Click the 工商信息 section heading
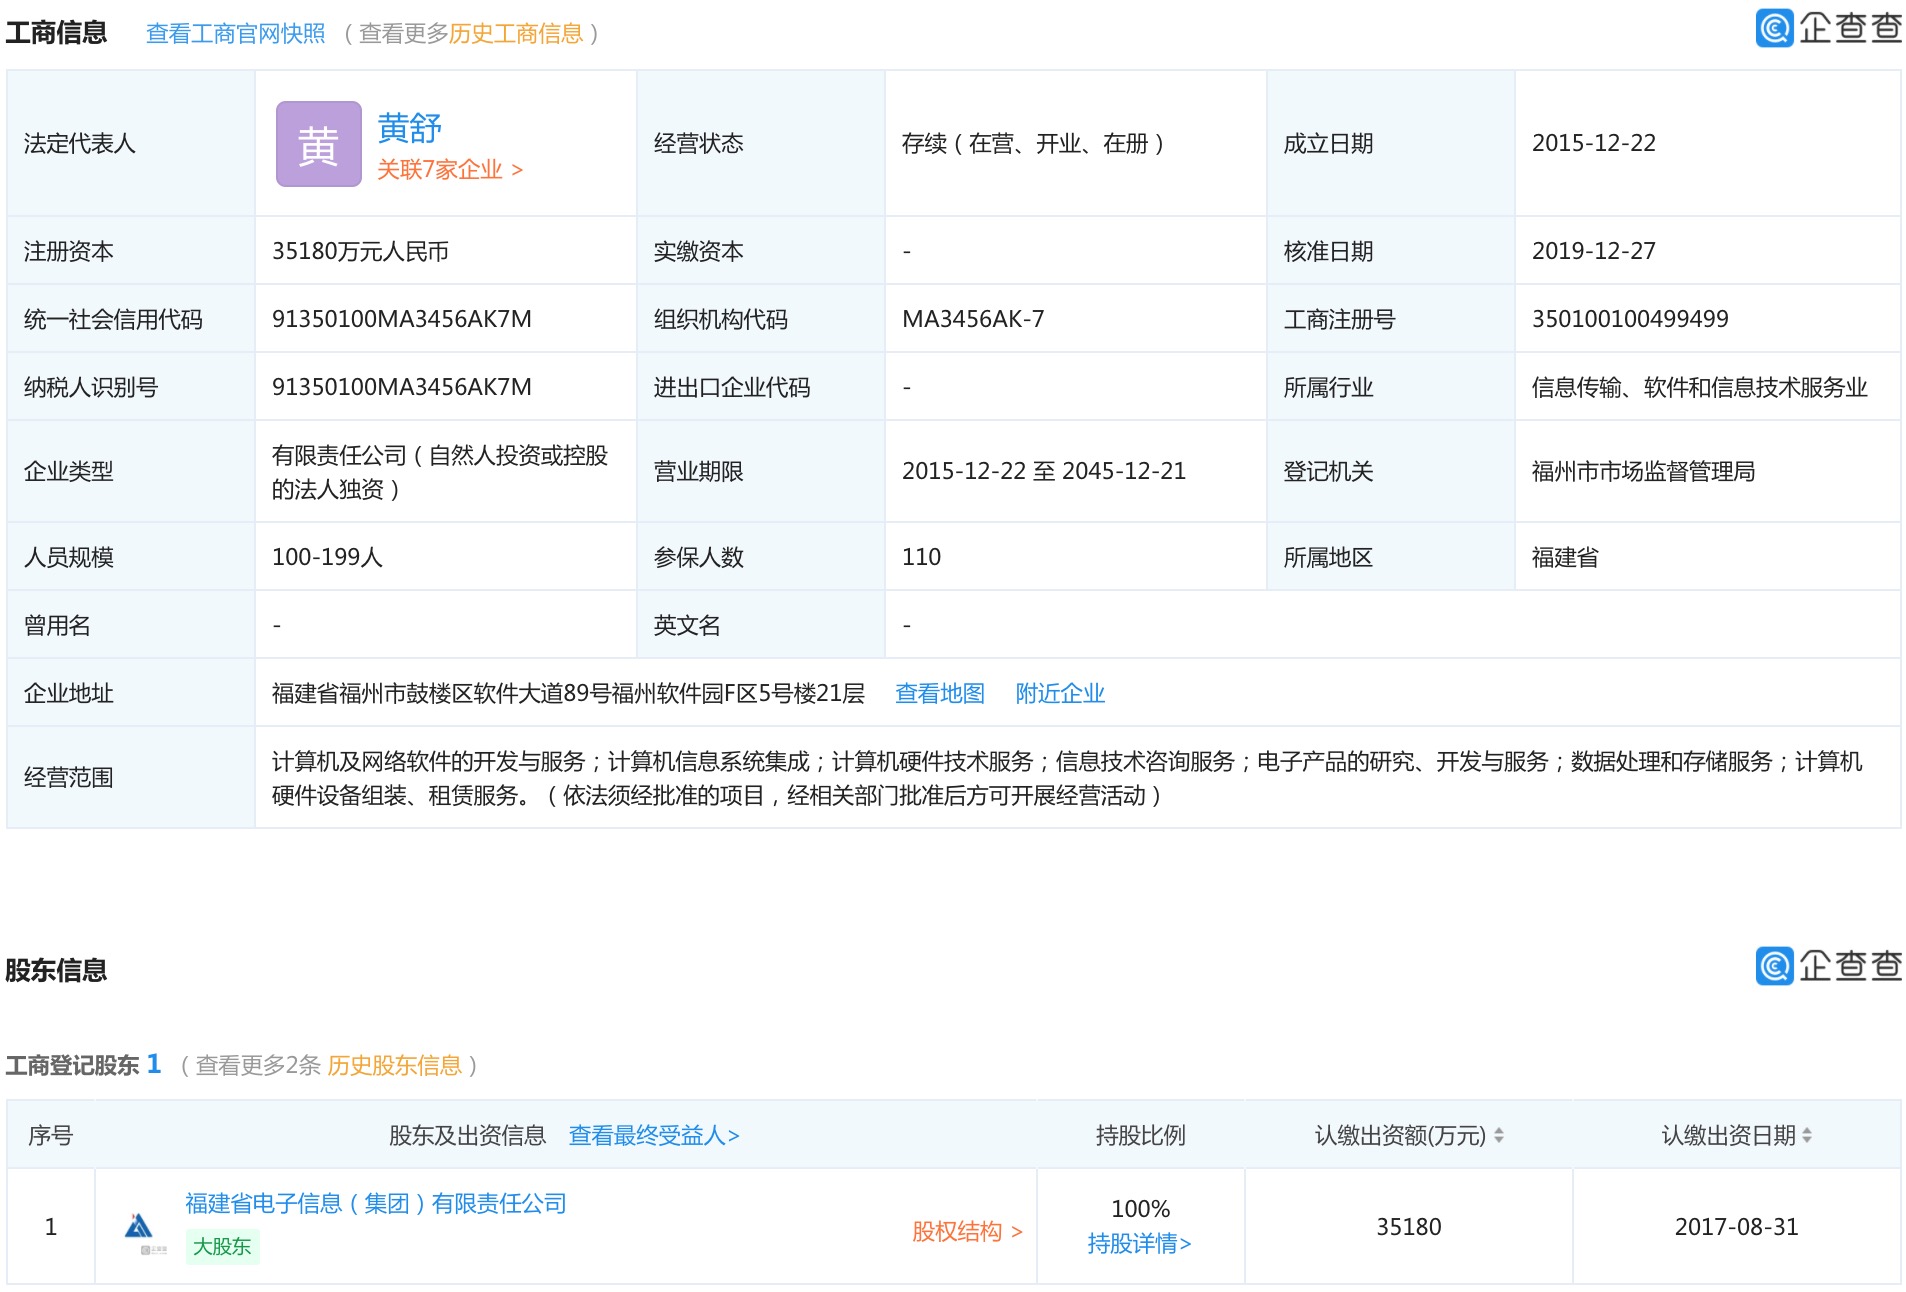 (x=56, y=33)
